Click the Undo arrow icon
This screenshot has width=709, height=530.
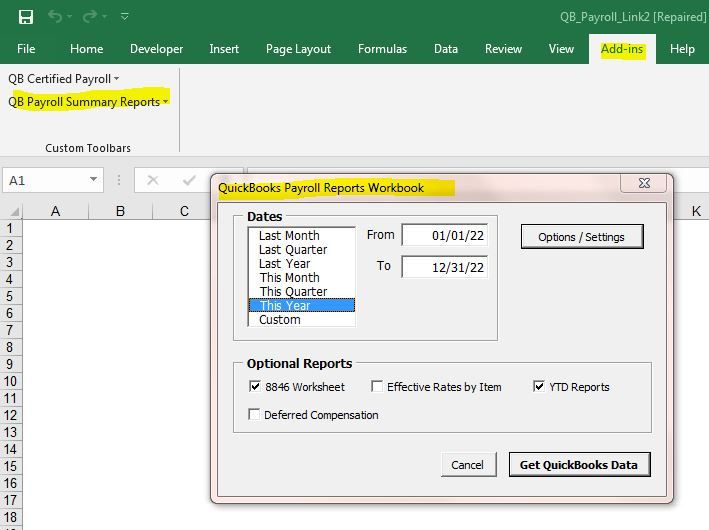tap(57, 17)
